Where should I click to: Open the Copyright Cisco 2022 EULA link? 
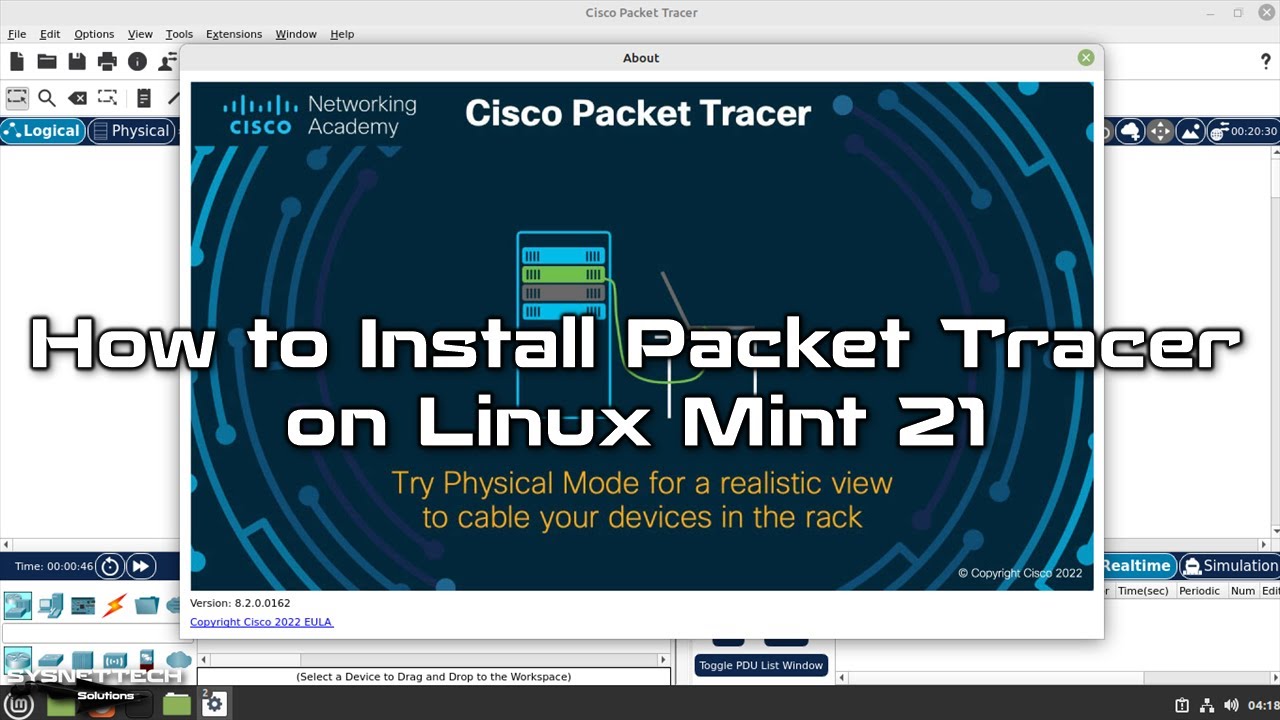click(x=261, y=622)
